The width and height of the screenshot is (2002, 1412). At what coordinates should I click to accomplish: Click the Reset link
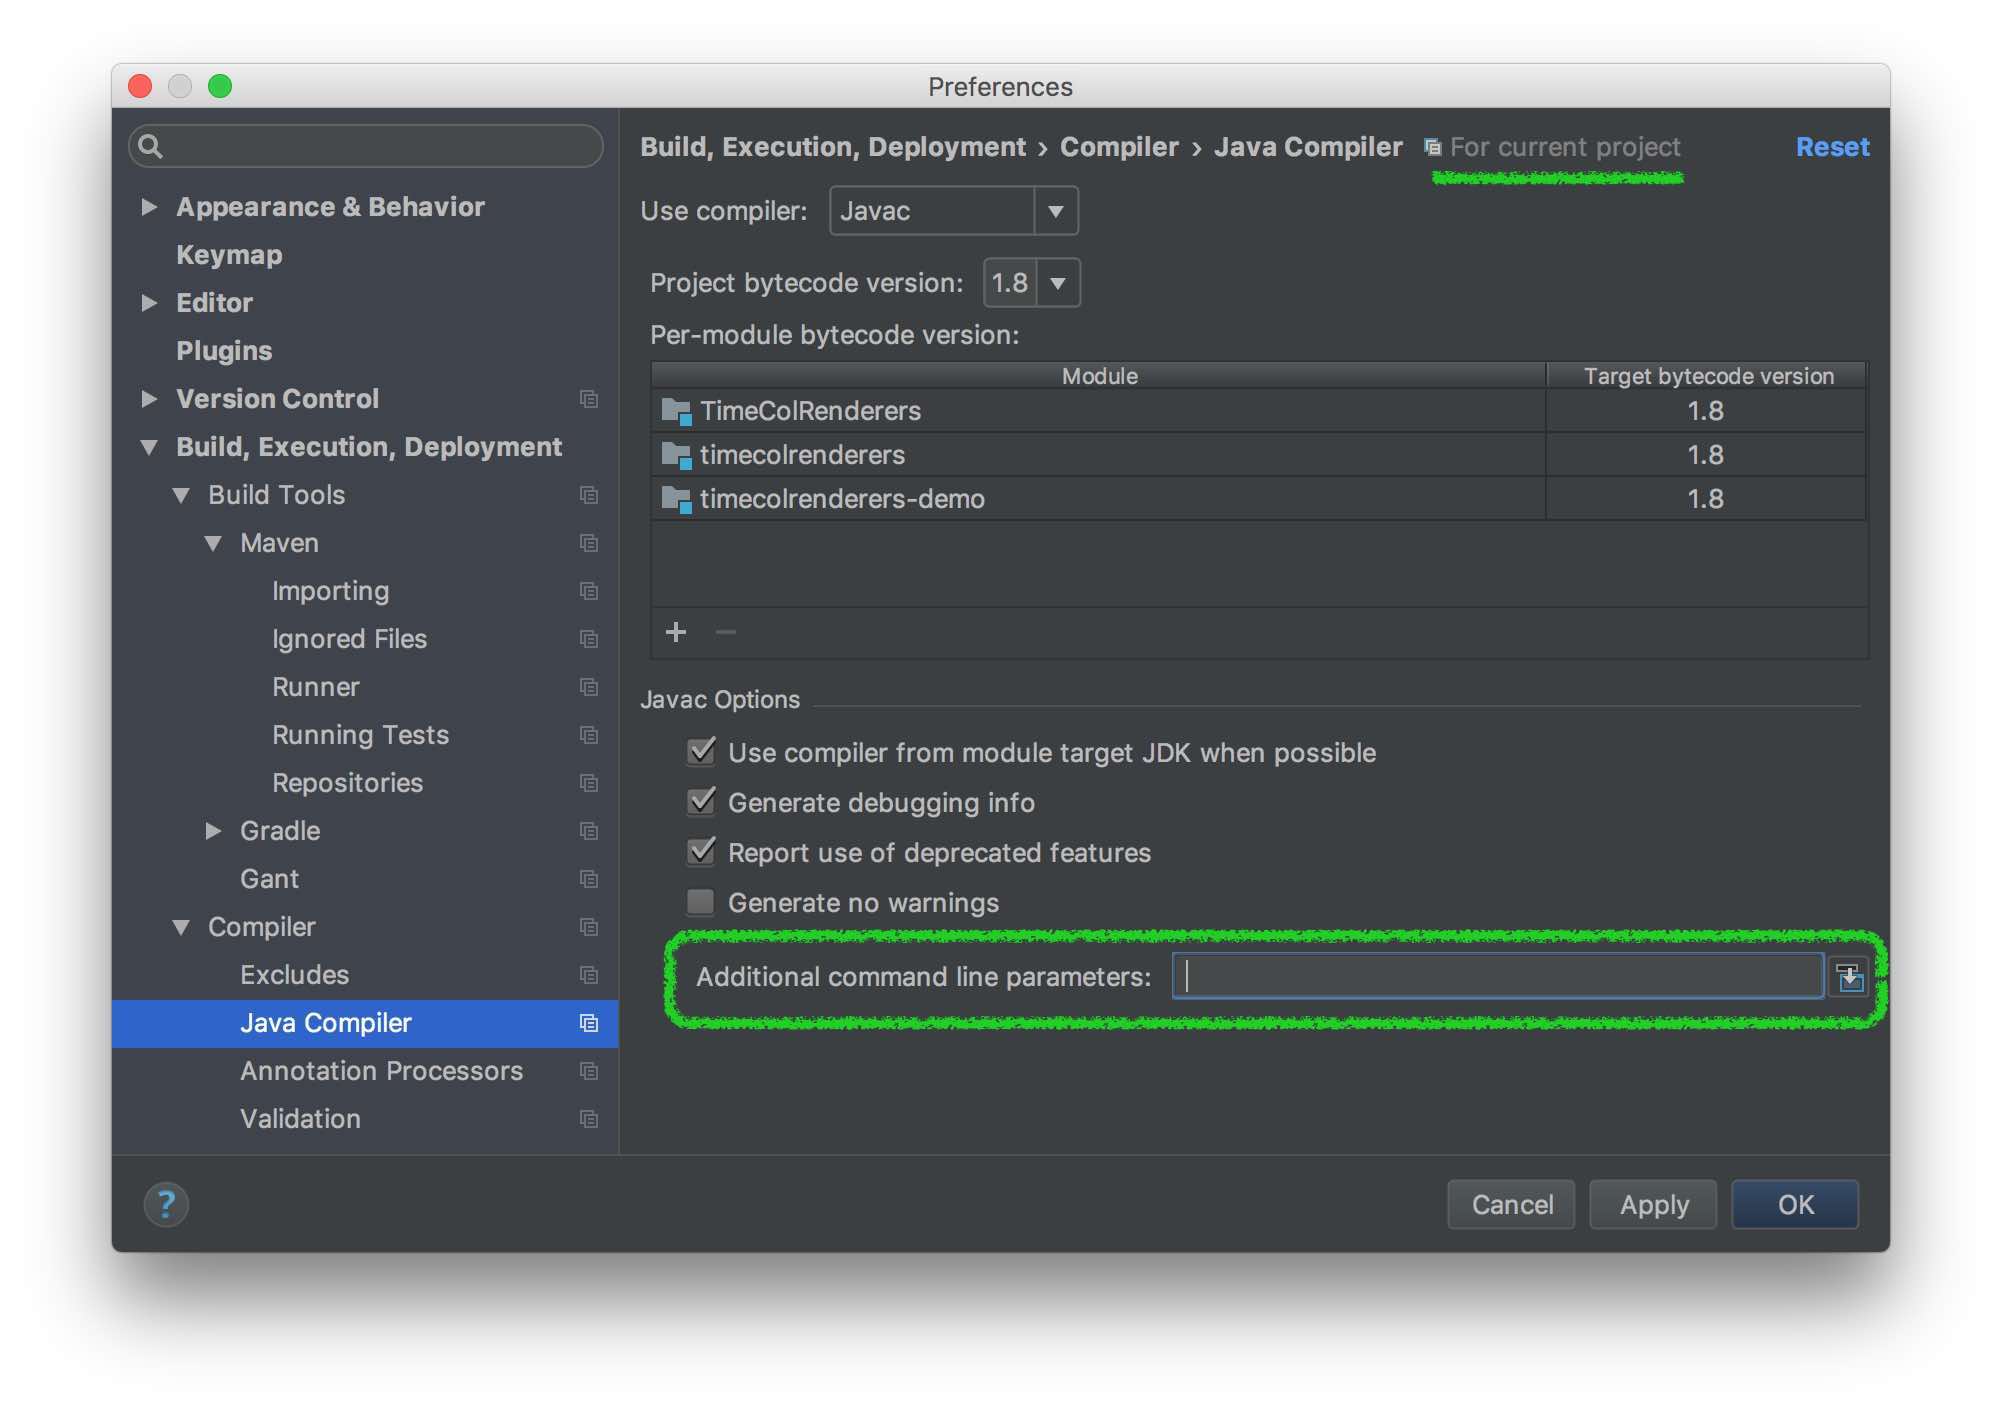tap(1831, 147)
